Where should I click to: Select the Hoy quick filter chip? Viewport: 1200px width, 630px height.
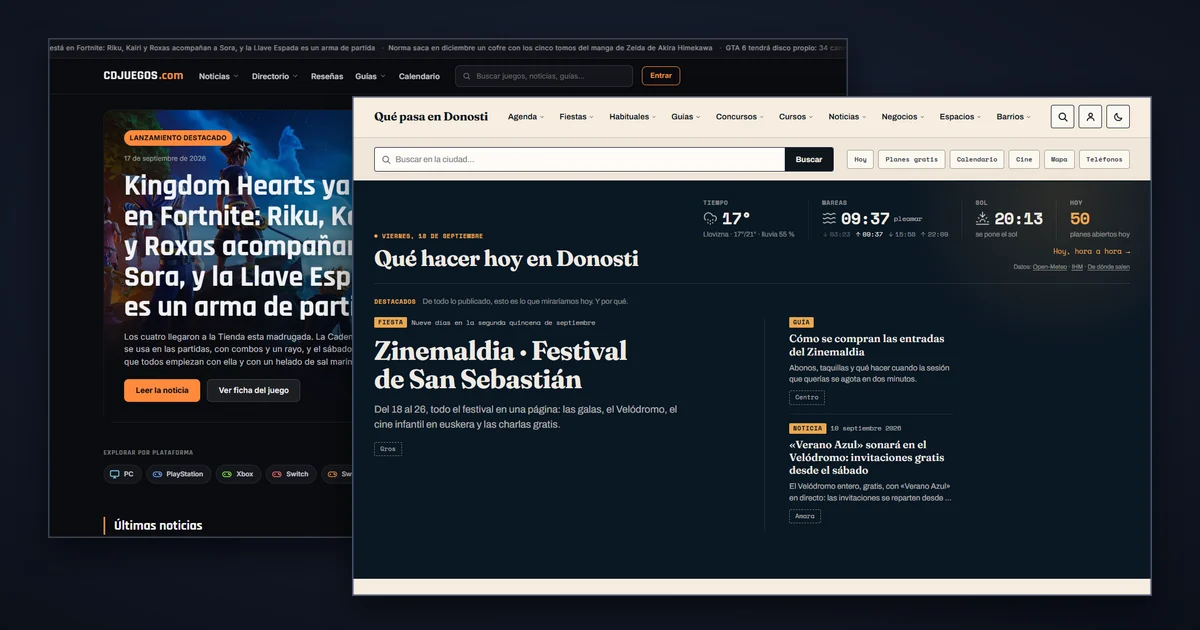pos(860,159)
